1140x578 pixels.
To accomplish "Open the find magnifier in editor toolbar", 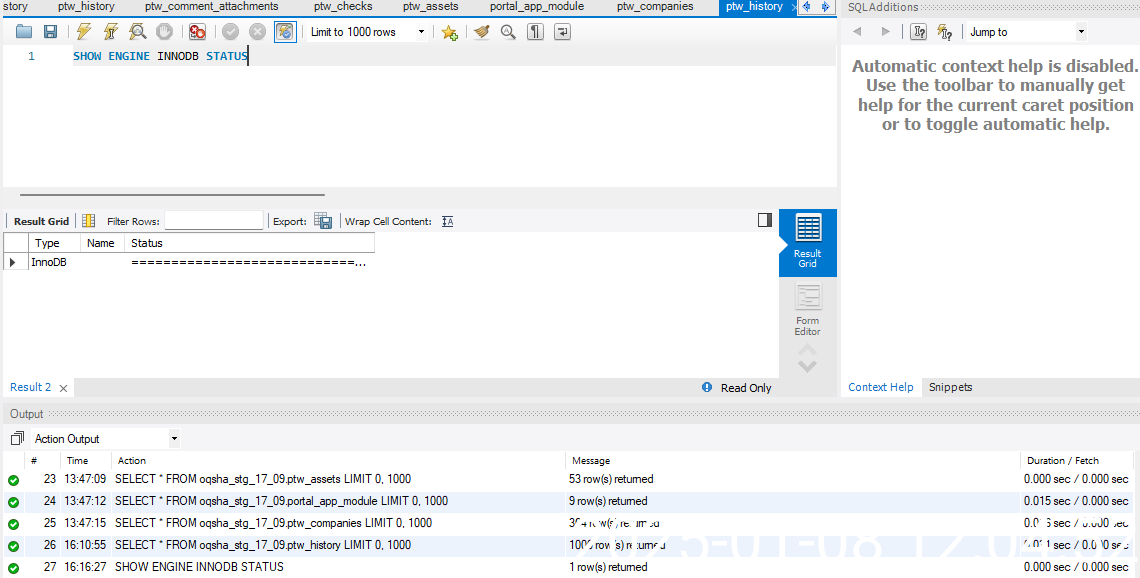I will [x=508, y=32].
